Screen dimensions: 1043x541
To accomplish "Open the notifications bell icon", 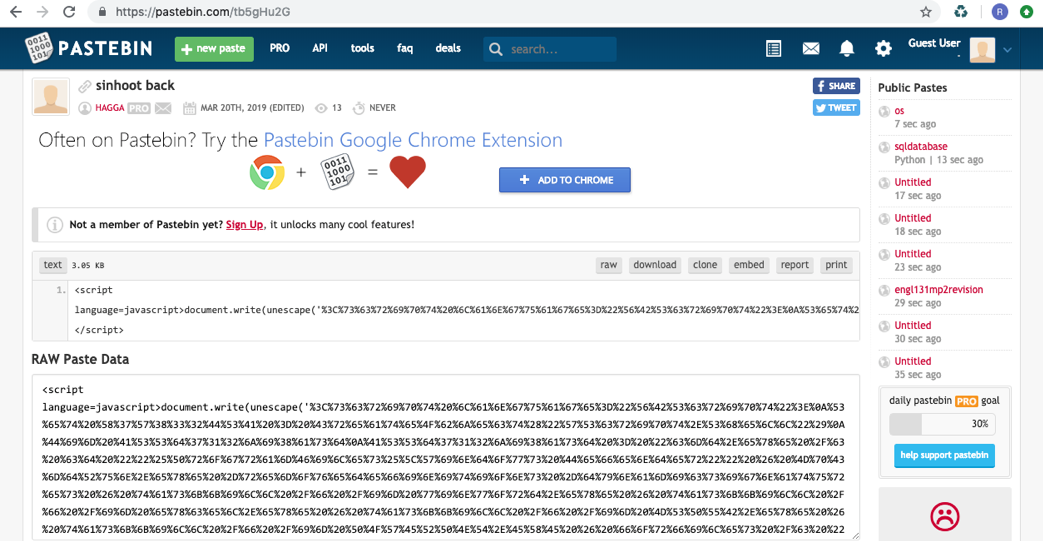I will [x=847, y=49].
